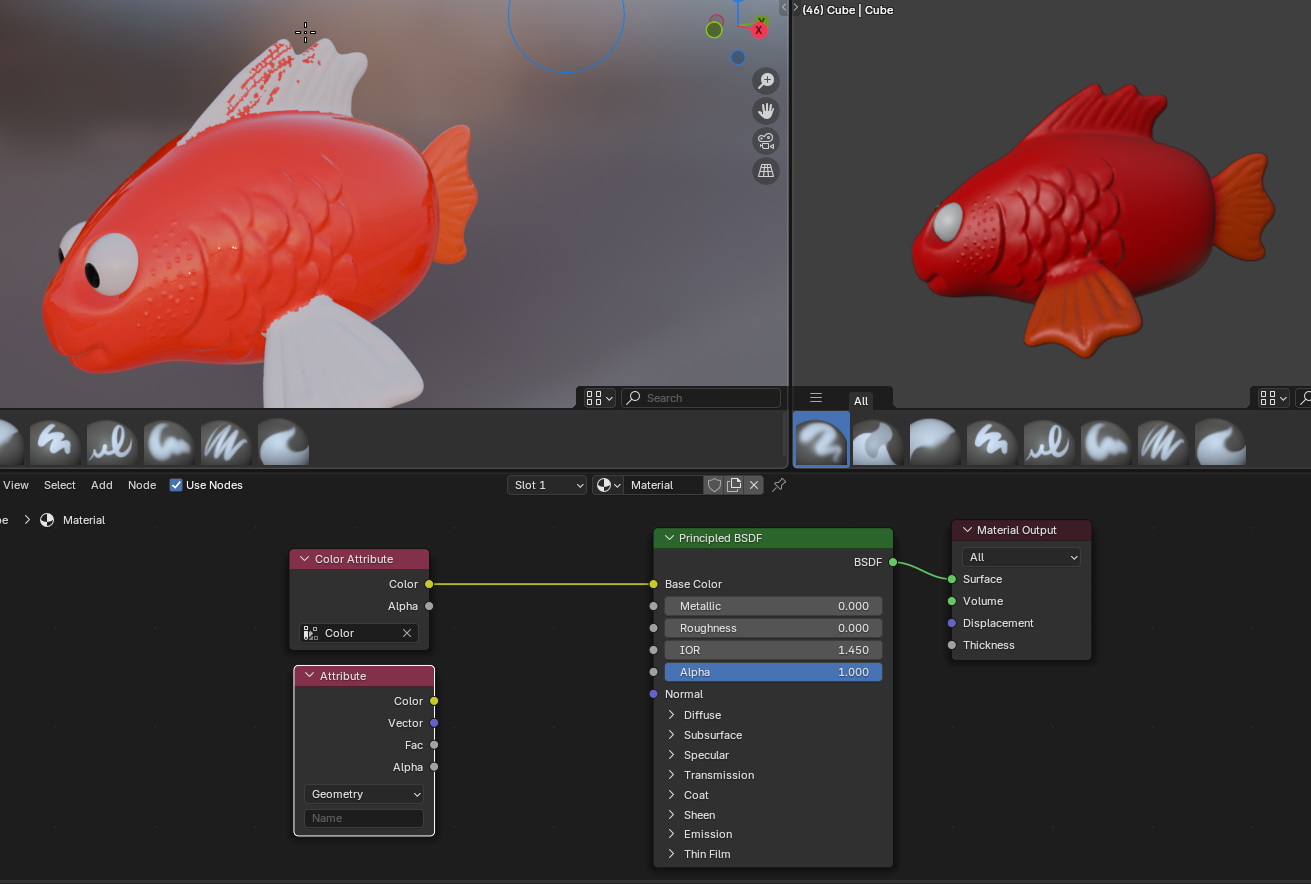Viewport: 1311px width, 884px height.
Task: Open the material browse sphere dropdown
Action: tap(608, 485)
